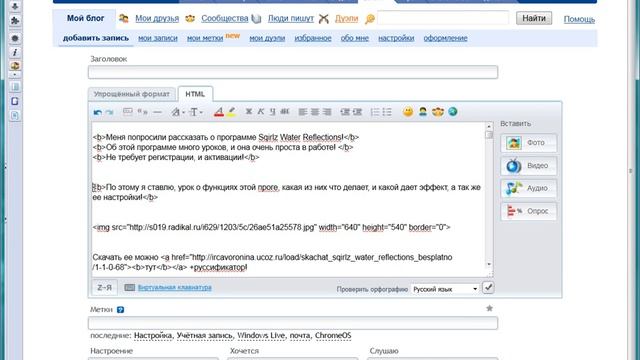Viewport: 640px width, 360px height.
Task: Choose the red text color tool
Action: pyautogui.click(x=219, y=112)
